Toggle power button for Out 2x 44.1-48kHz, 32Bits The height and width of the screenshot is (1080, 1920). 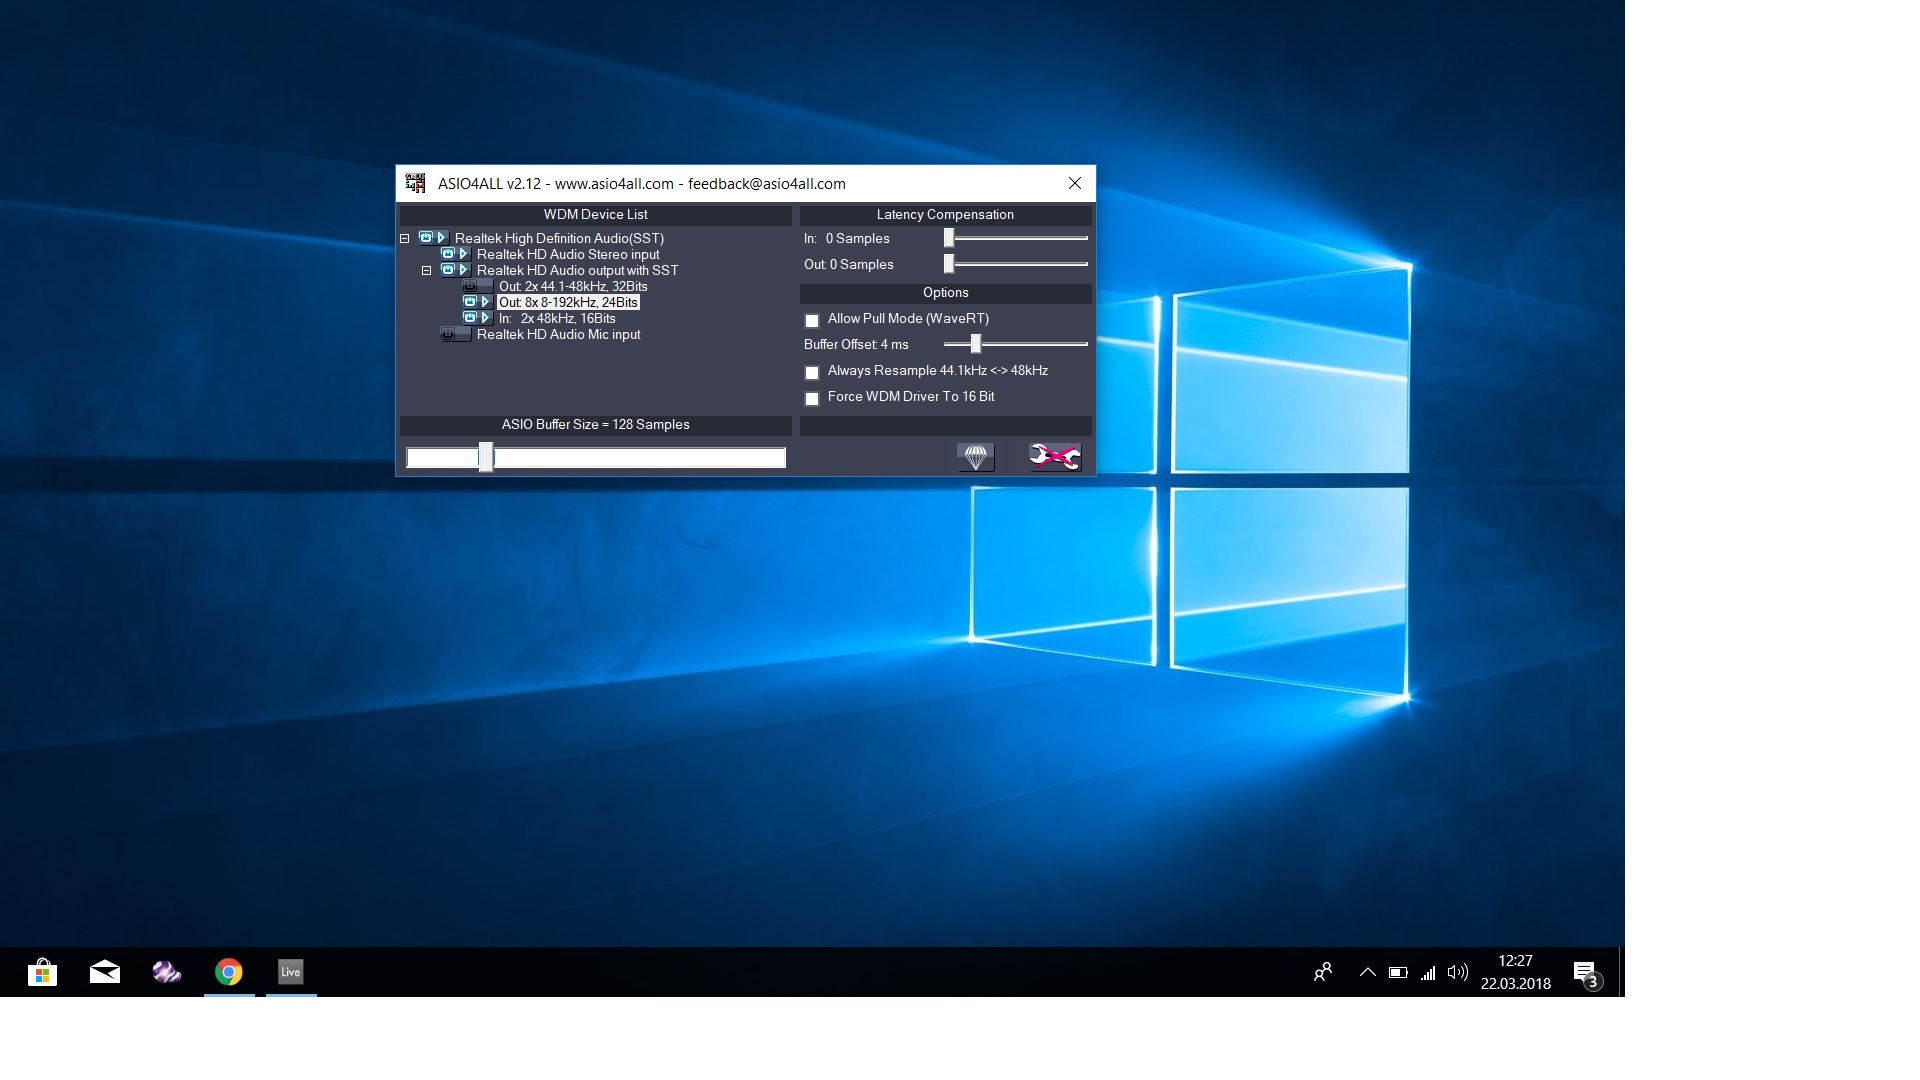470,286
